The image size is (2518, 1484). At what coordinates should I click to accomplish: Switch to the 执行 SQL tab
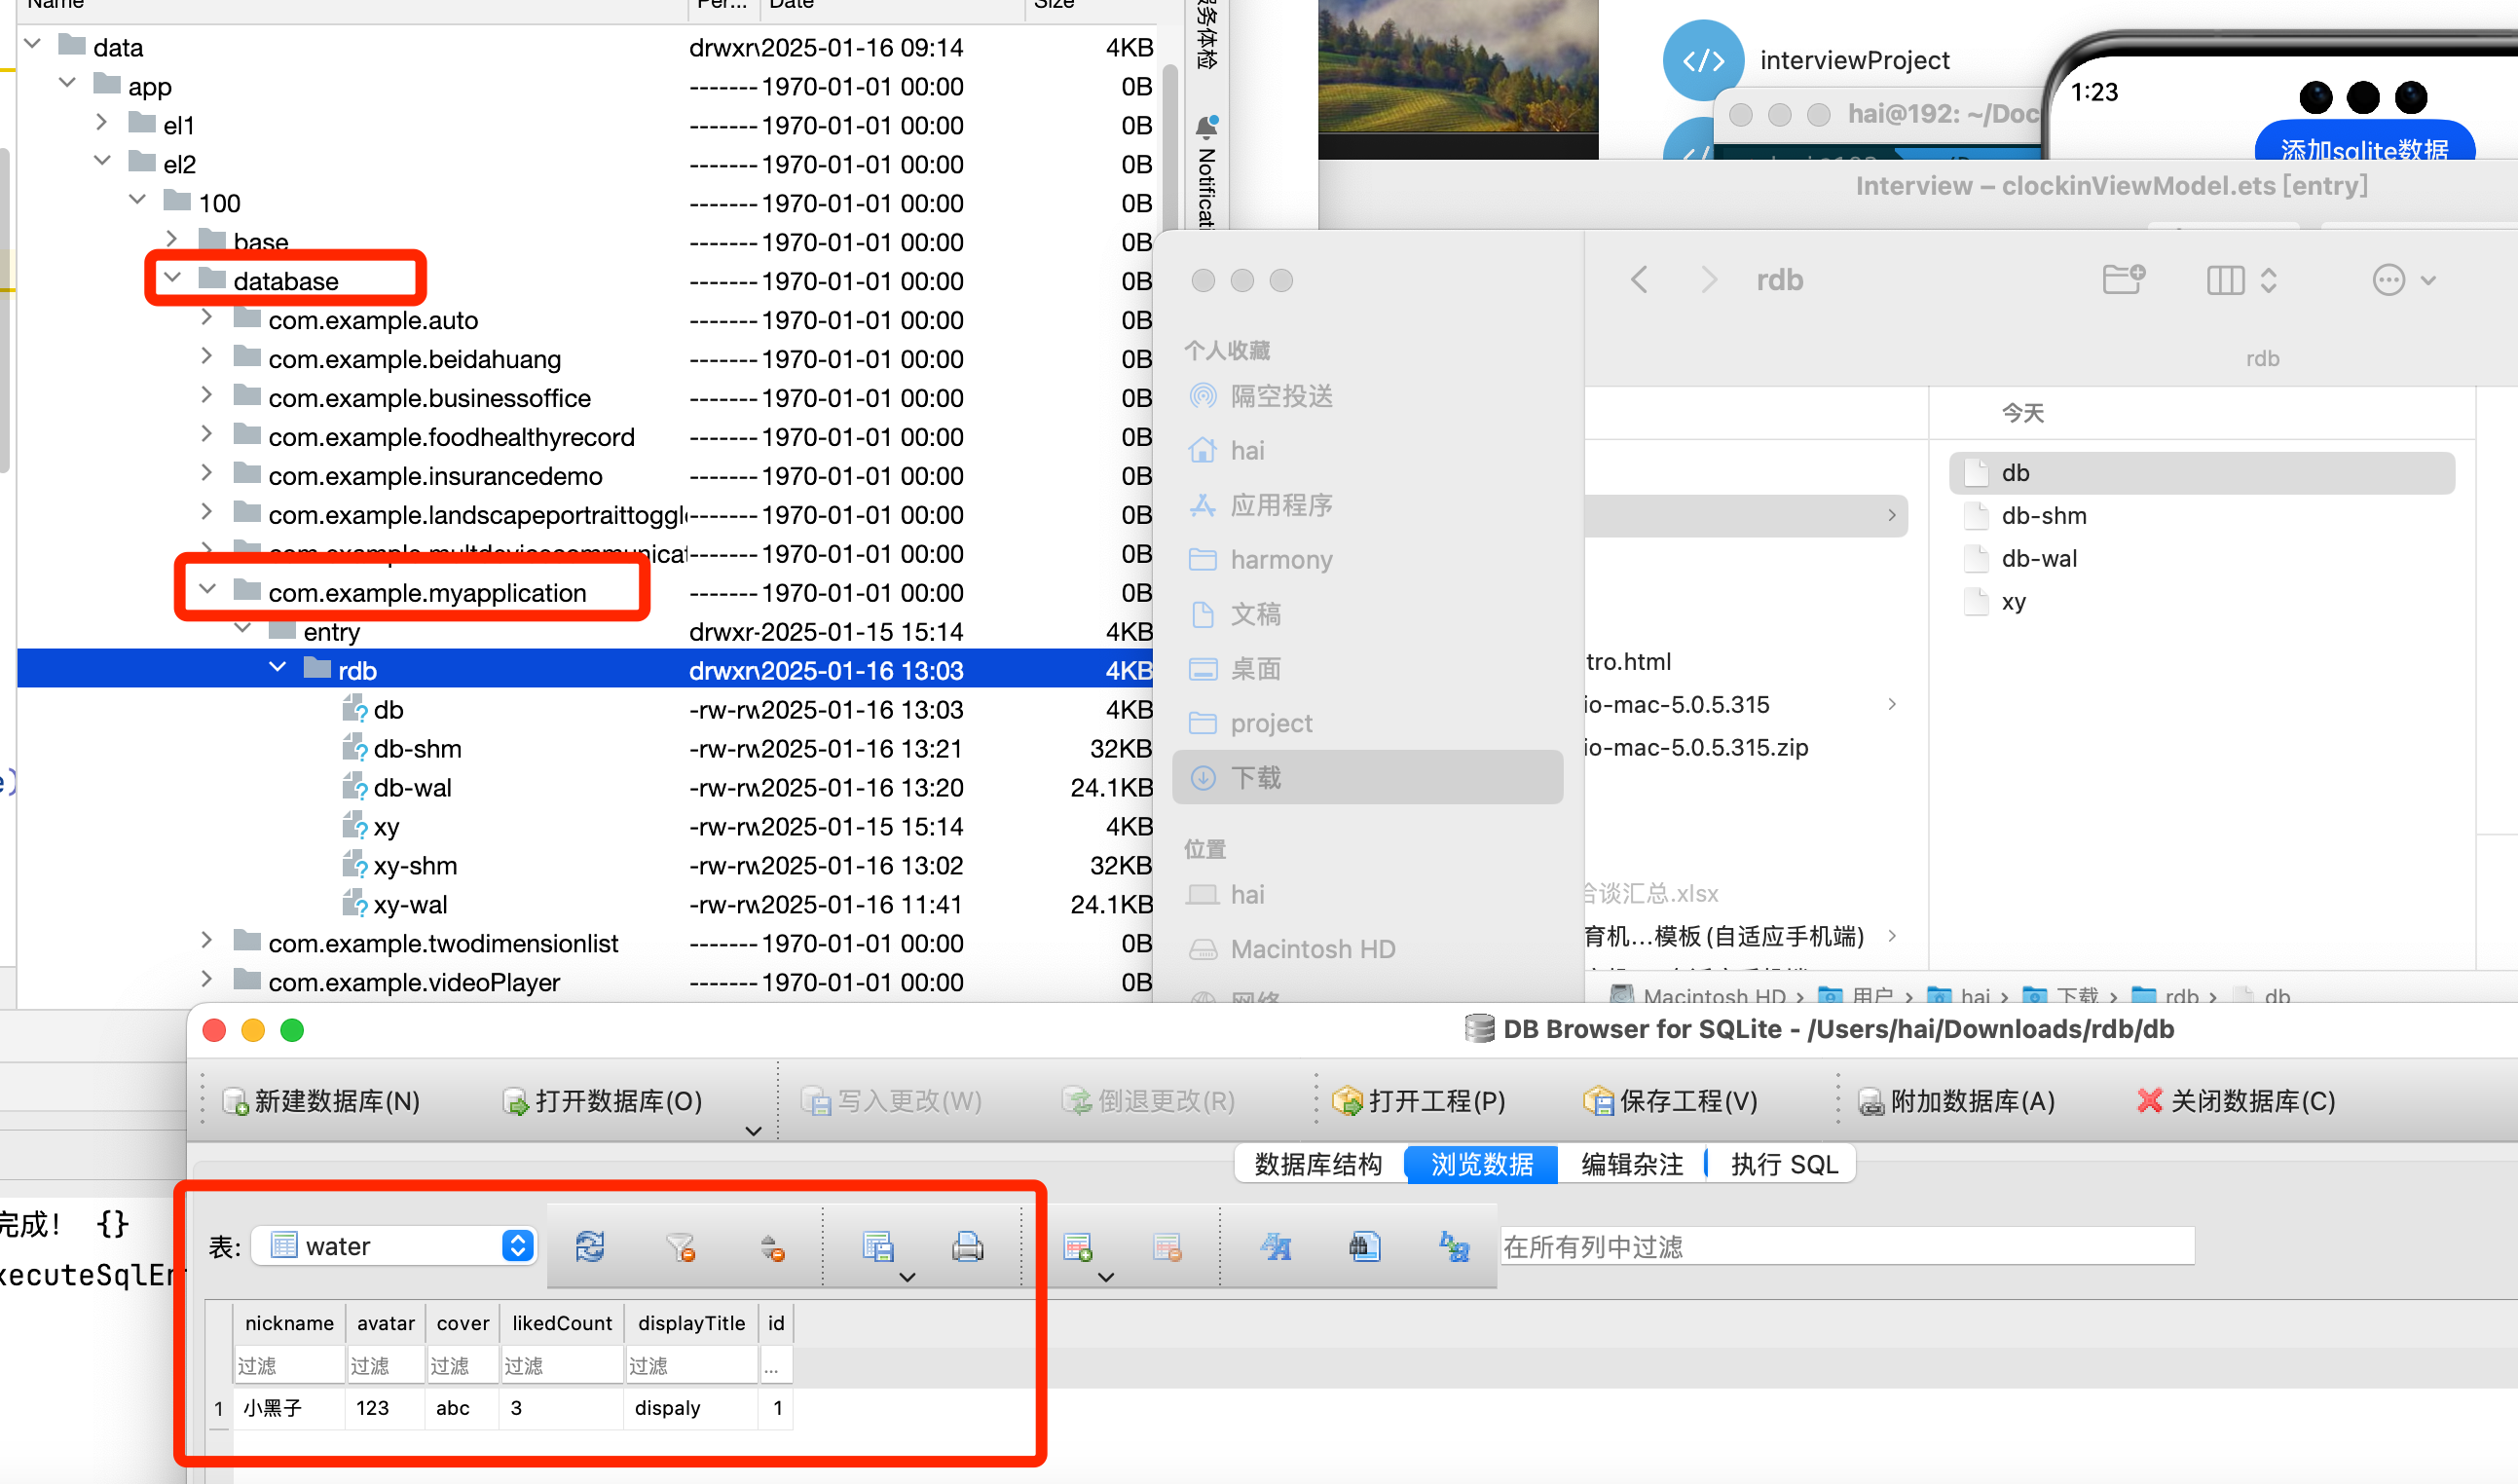tap(1783, 1164)
